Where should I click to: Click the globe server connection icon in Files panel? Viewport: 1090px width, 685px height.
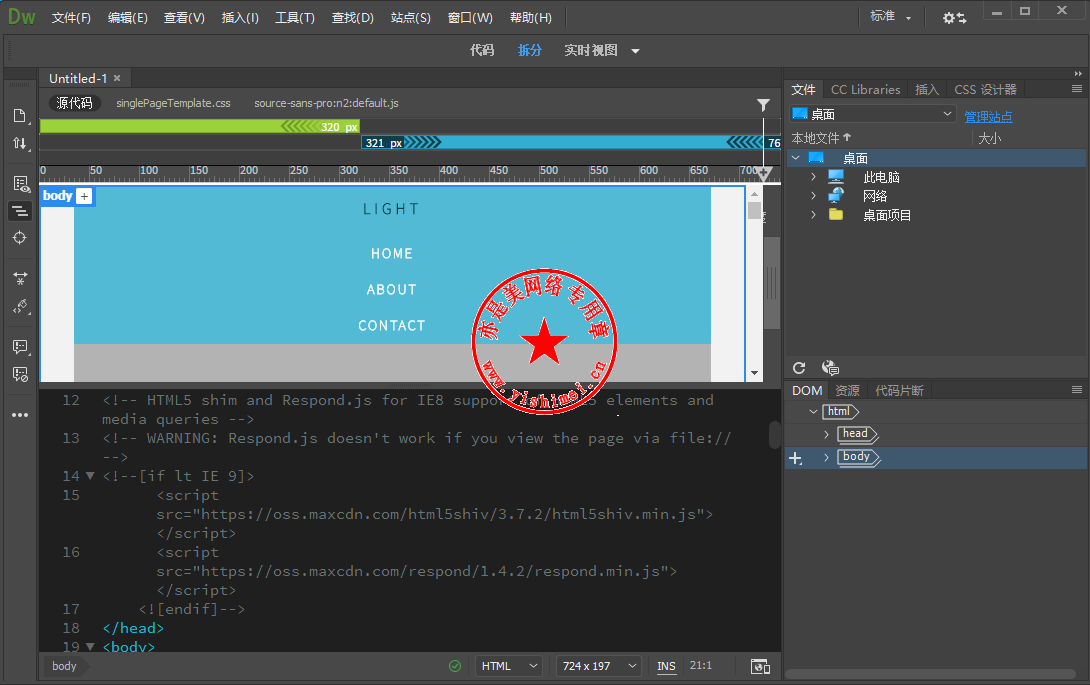pyautogui.click(x=830, y=368)
